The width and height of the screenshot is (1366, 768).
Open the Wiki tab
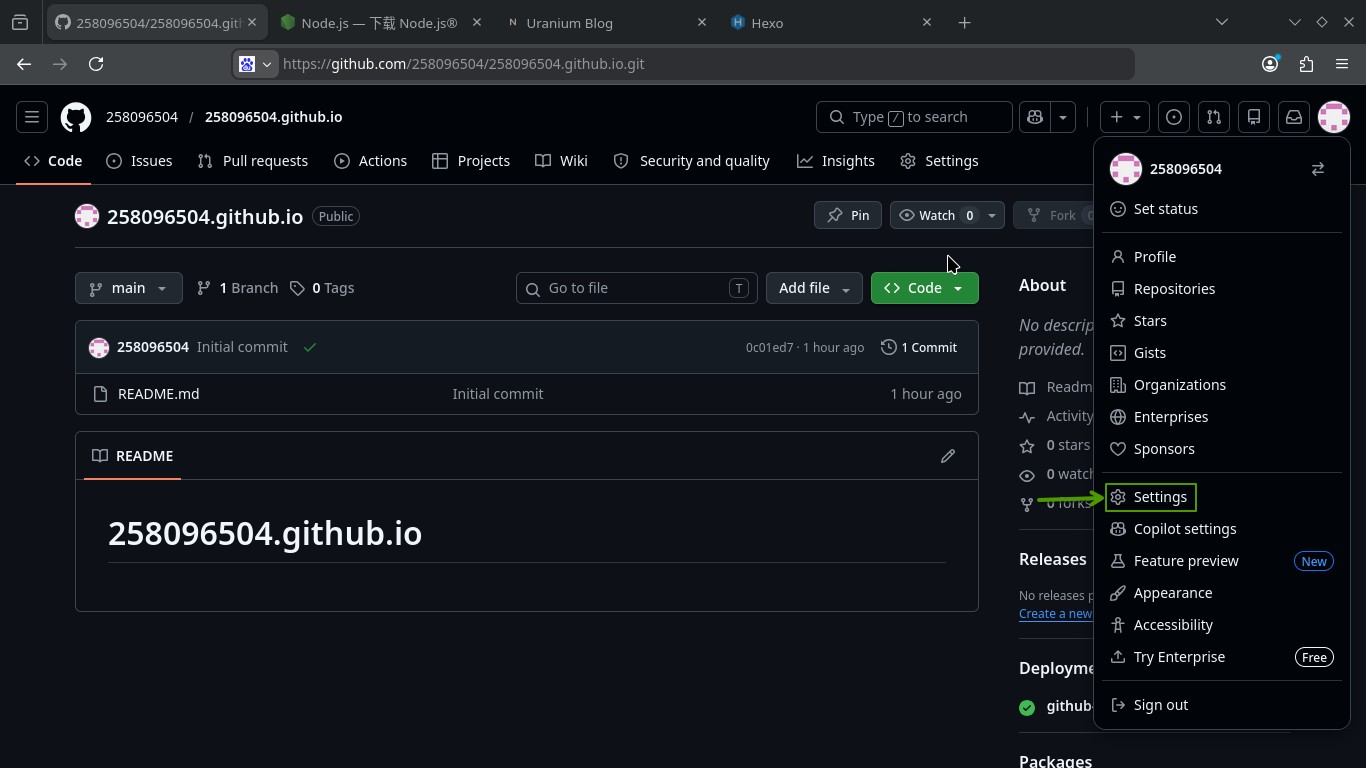coord(562,161)
